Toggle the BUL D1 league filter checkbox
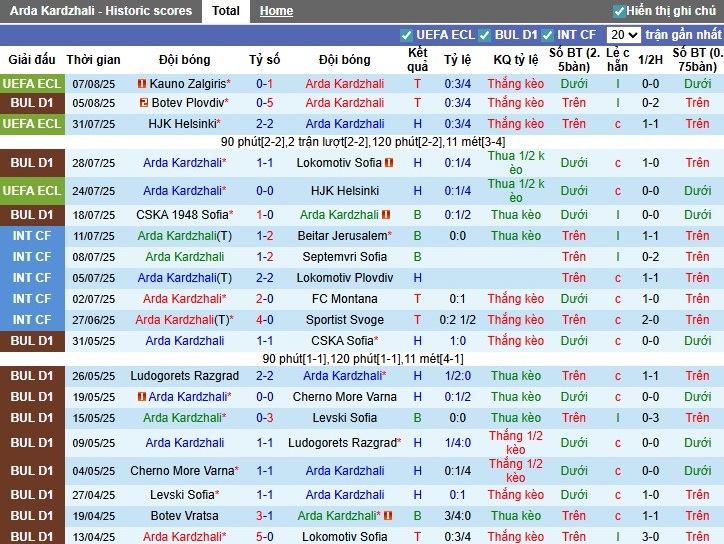Image resolution: width=724 pixels, height=544 pixels. point(484,35)
